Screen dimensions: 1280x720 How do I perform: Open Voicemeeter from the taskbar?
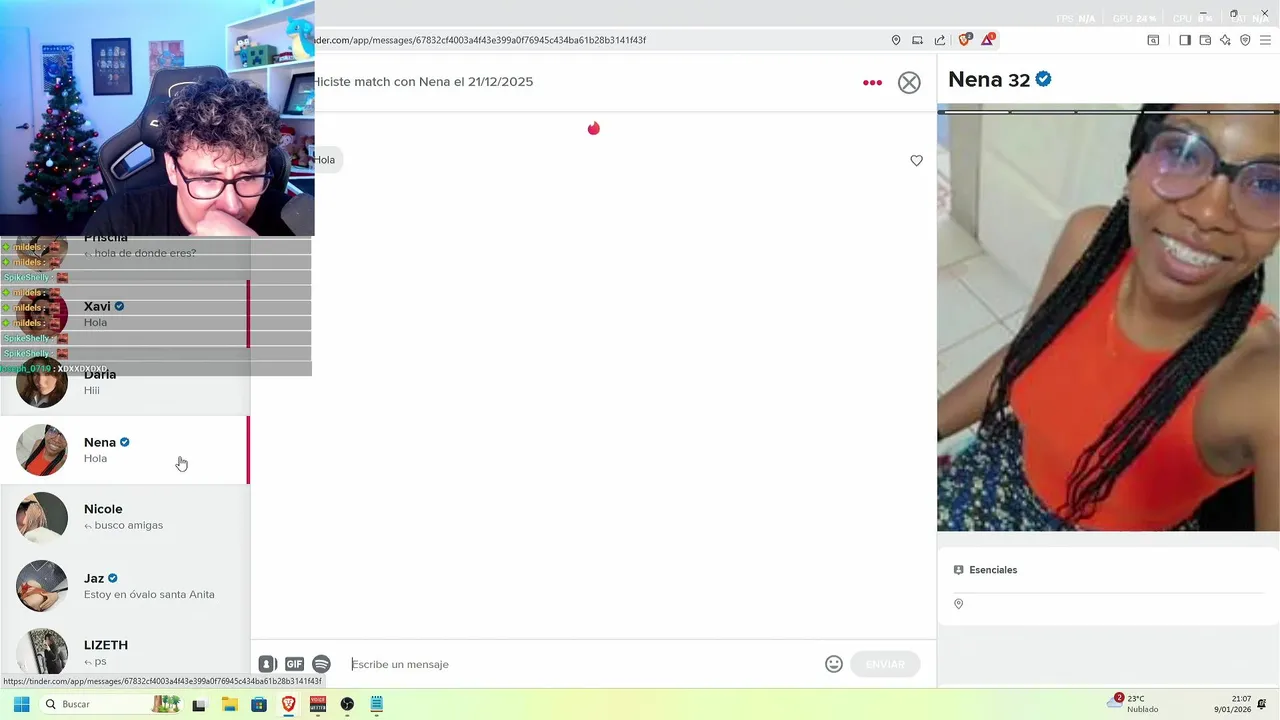tap(318, 704)
